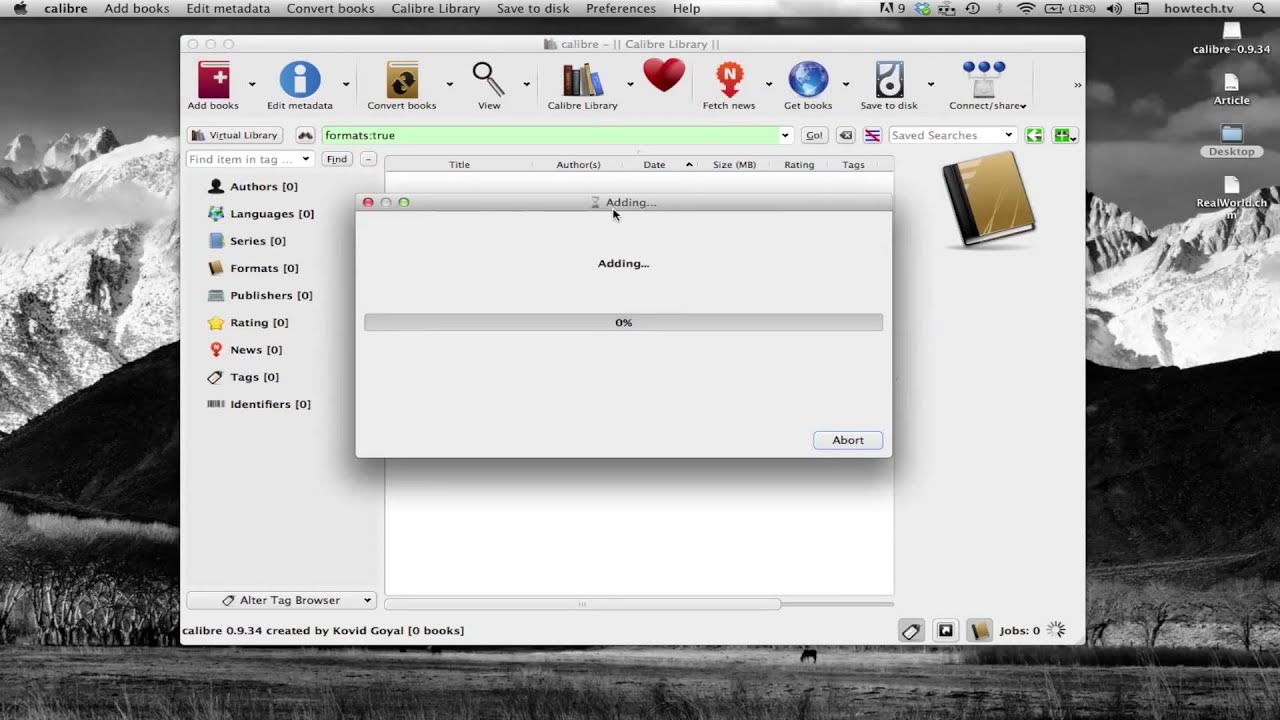Open the Saved Searches combo box
This screenshot has height=720, width=1280.
click(x=952, y=135)
